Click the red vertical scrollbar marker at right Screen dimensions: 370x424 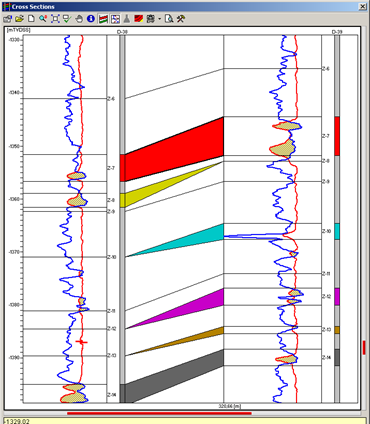pos(364,347)
